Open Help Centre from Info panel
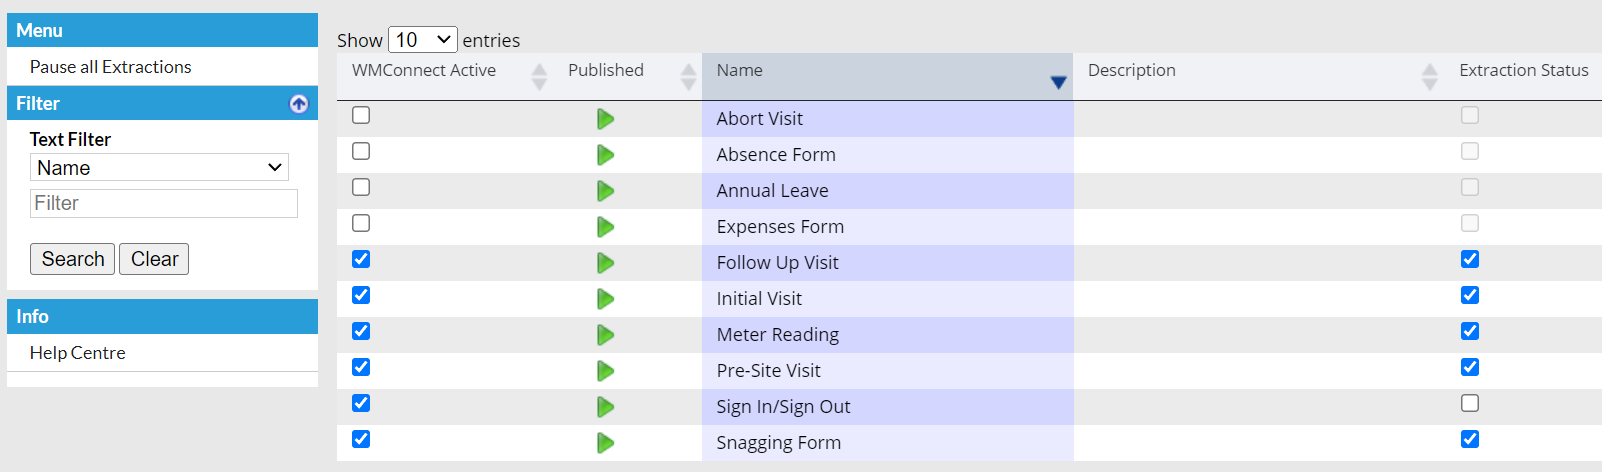 tap(78, 353)
